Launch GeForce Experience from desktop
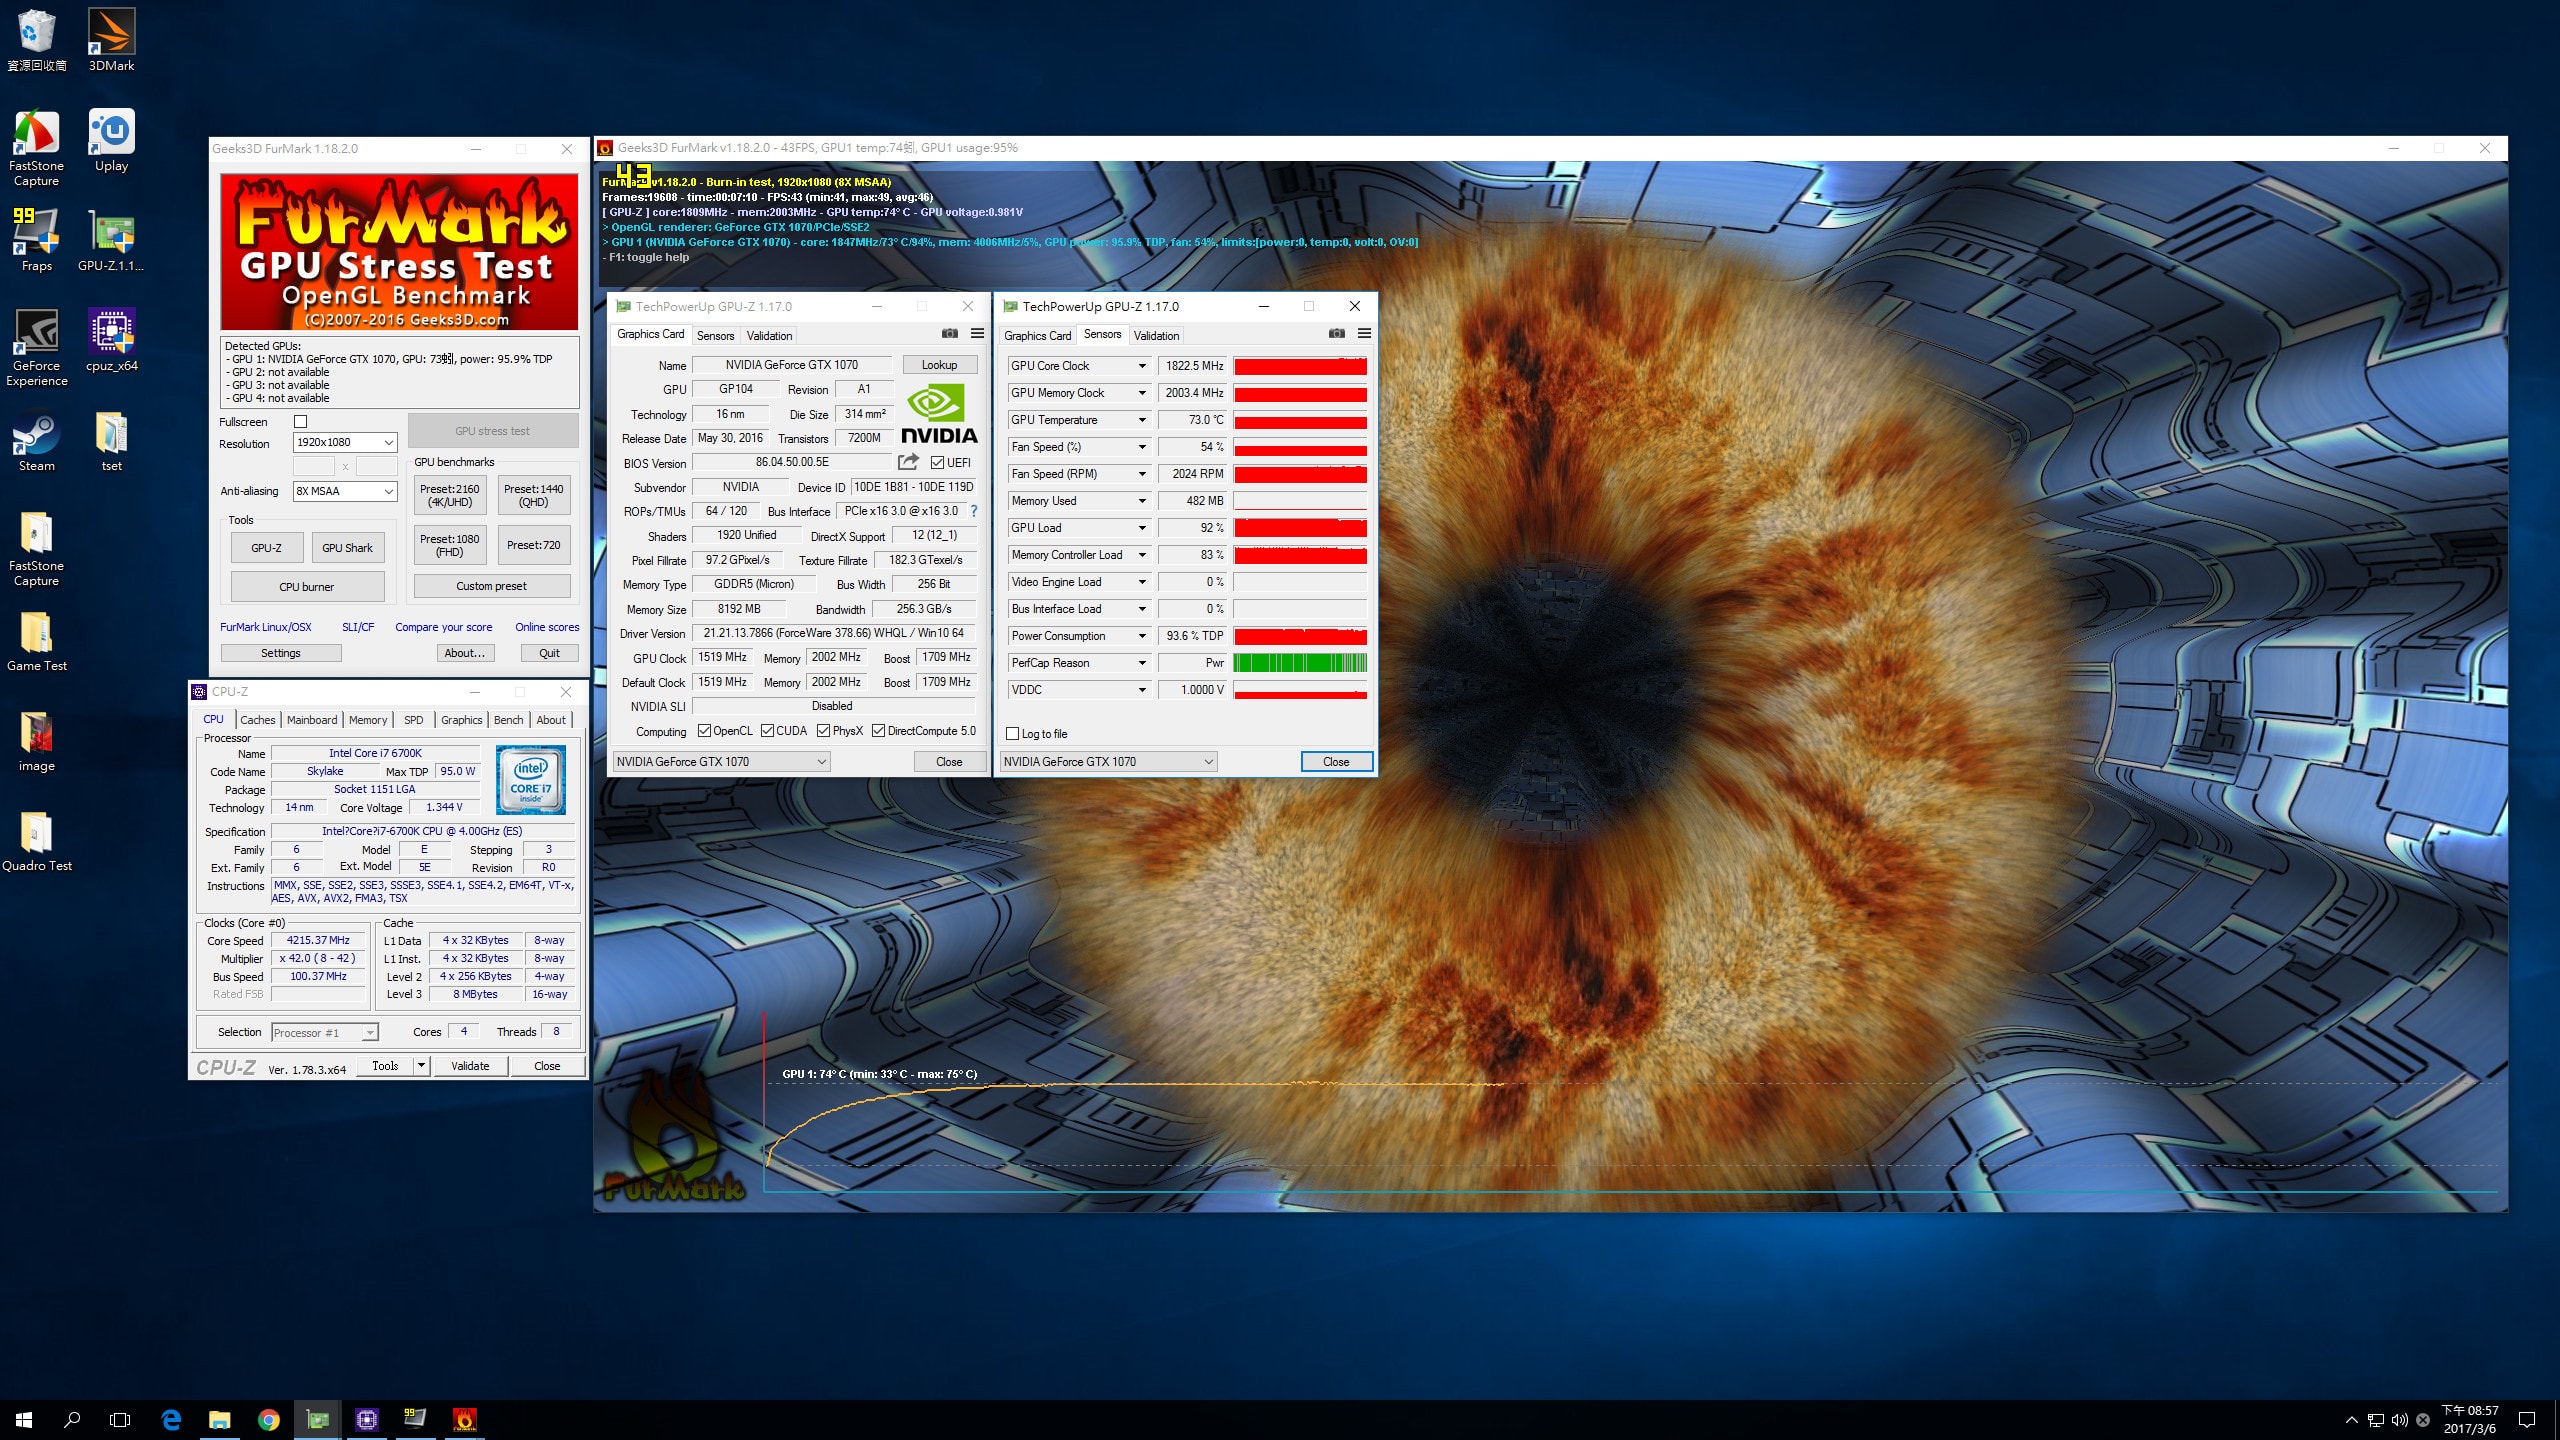 pyautogui.click(x=37, y=347)
